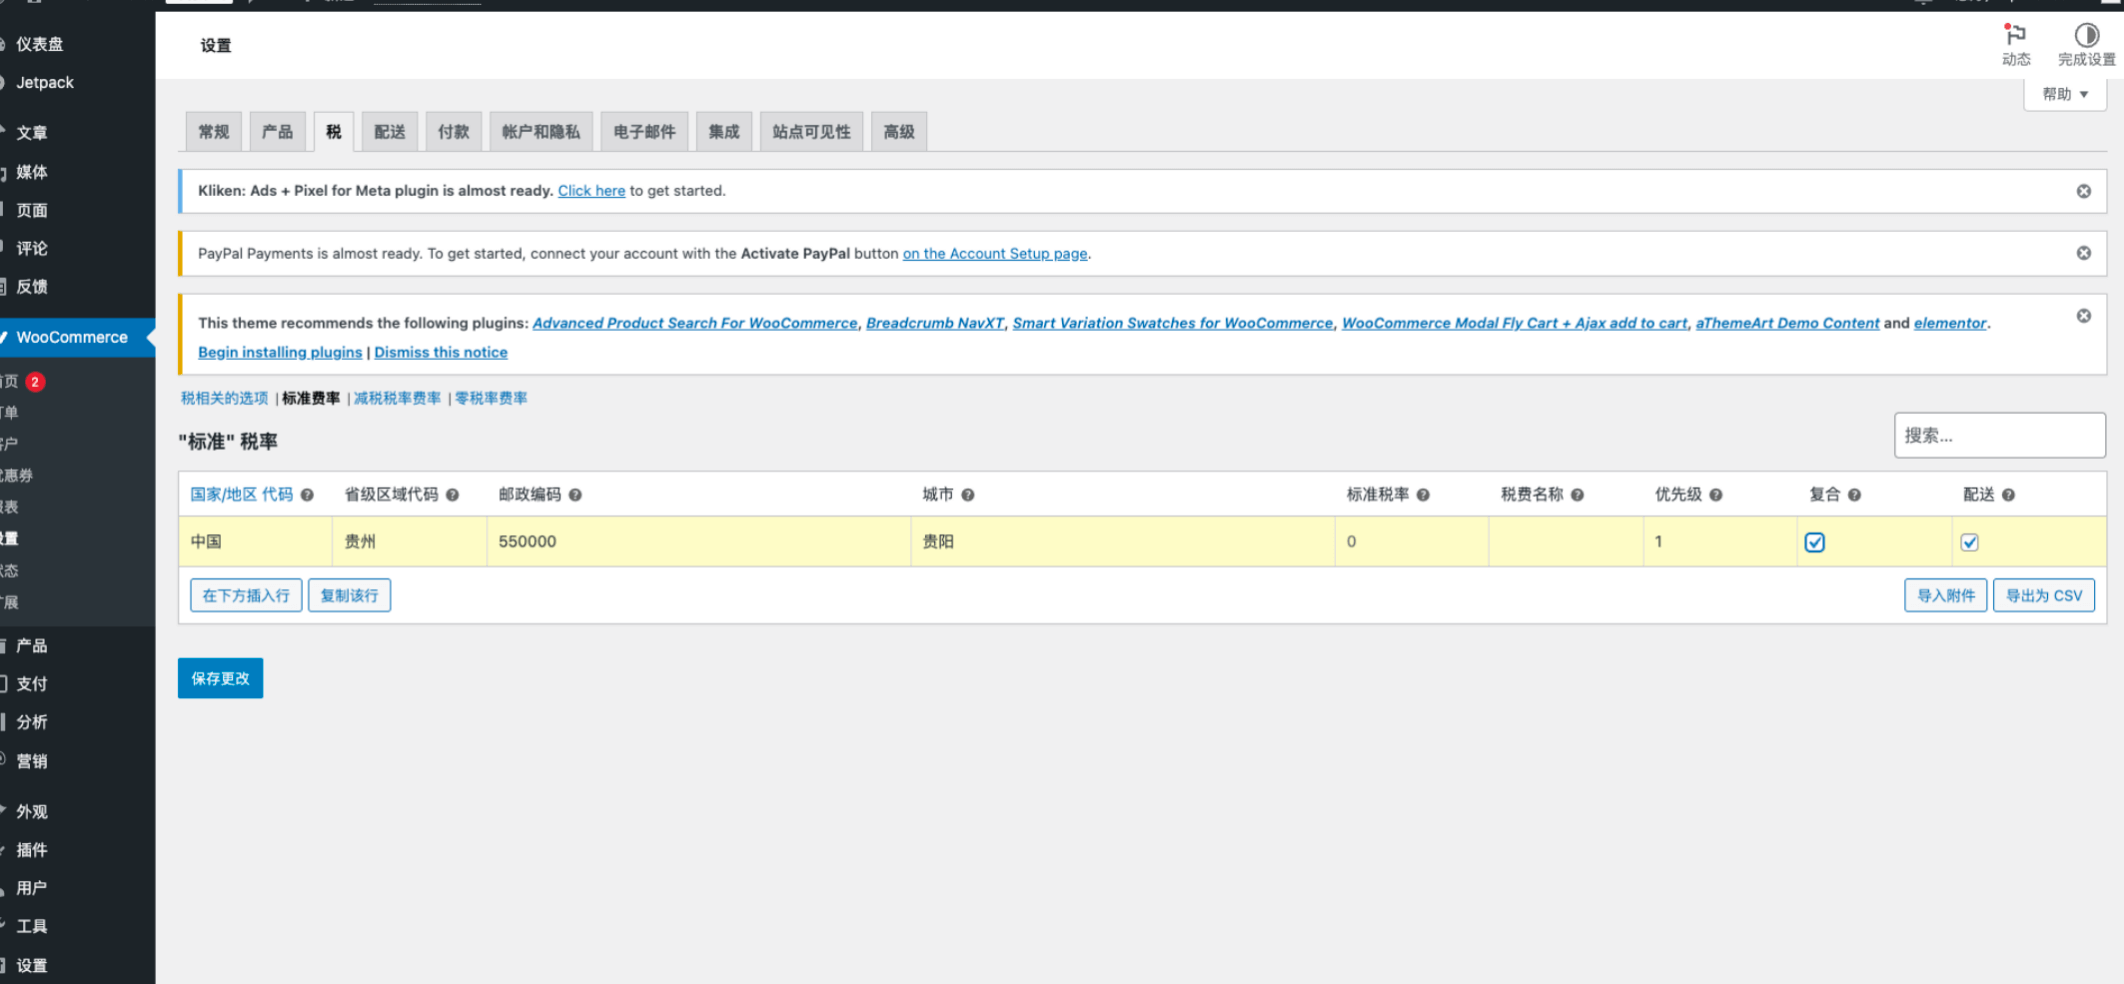Switch to the 配送 settings tab

click(389, 132)
